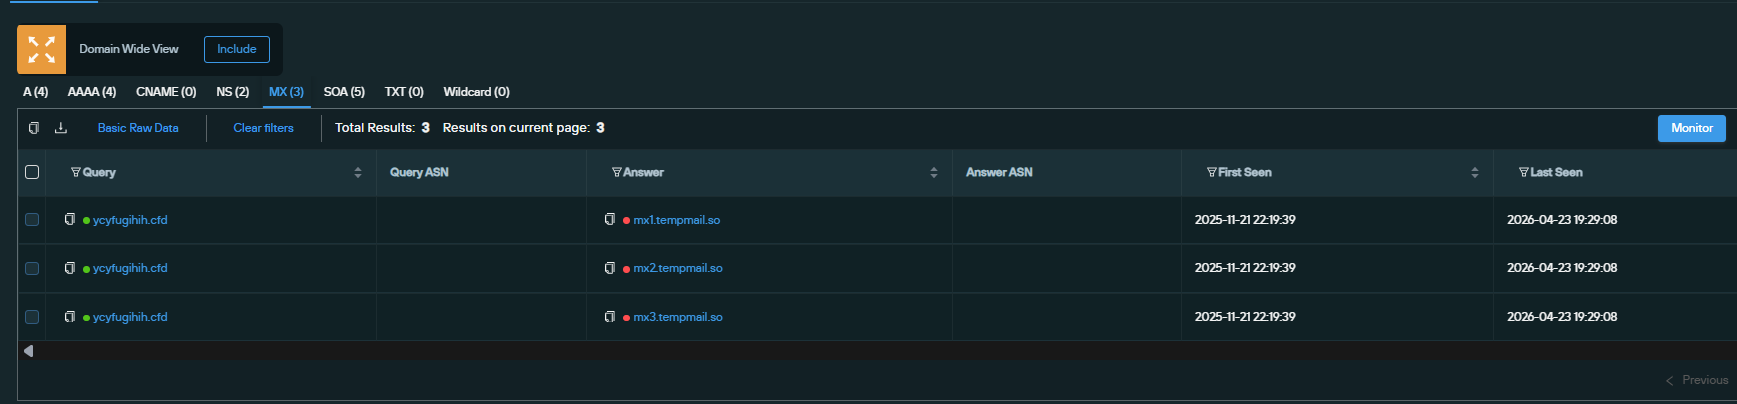Screen dimensions: 1737x404
Task: Click the Domain Wide View label
Action: [129, 49]
